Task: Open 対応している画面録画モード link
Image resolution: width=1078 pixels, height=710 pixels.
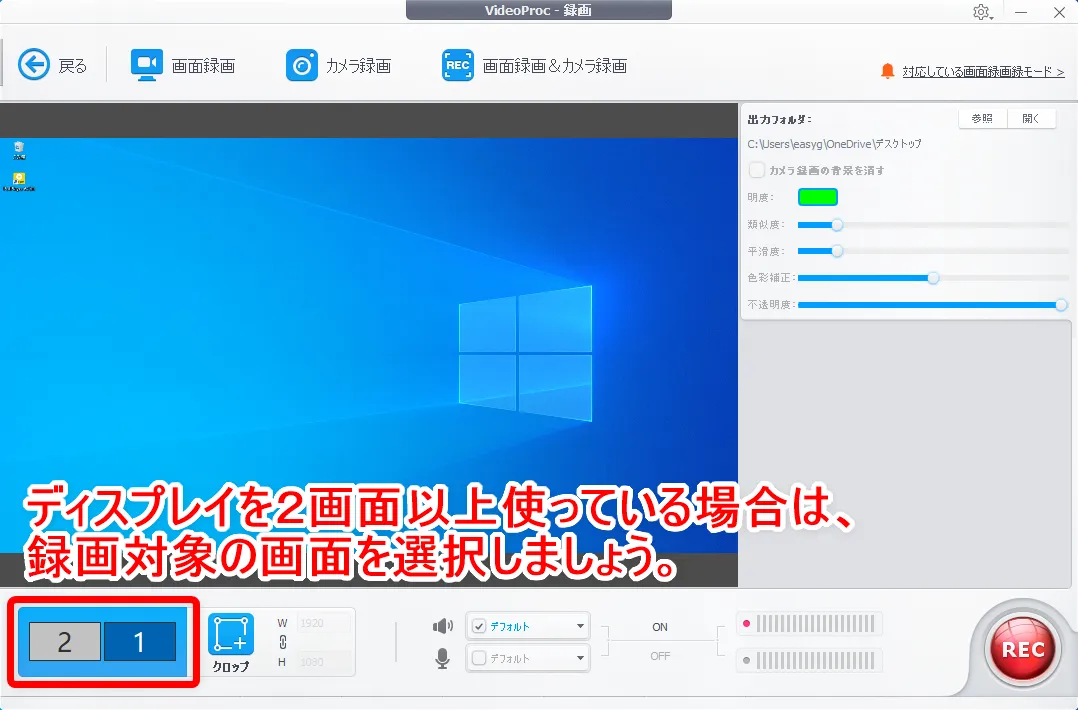Action: coord(983,71)
